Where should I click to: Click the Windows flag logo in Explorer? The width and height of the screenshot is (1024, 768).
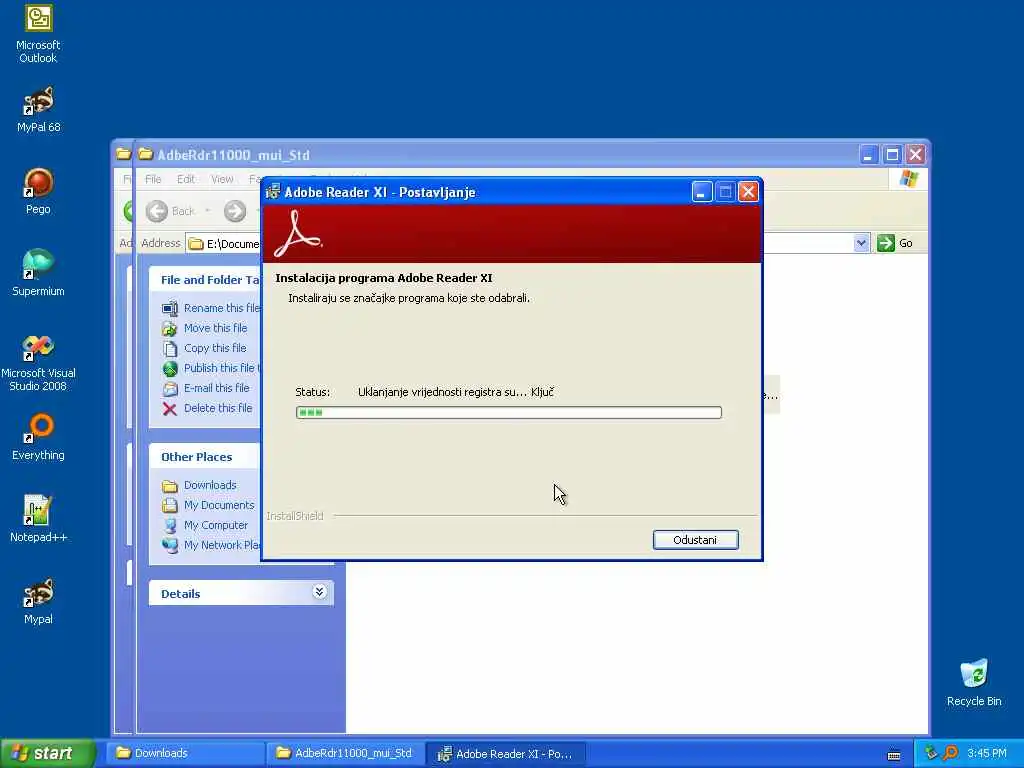coord(908,179)
